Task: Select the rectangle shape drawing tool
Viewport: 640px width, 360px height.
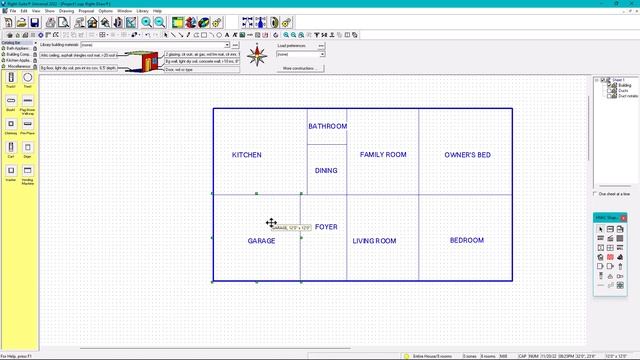Action: [x=204, y=35]
